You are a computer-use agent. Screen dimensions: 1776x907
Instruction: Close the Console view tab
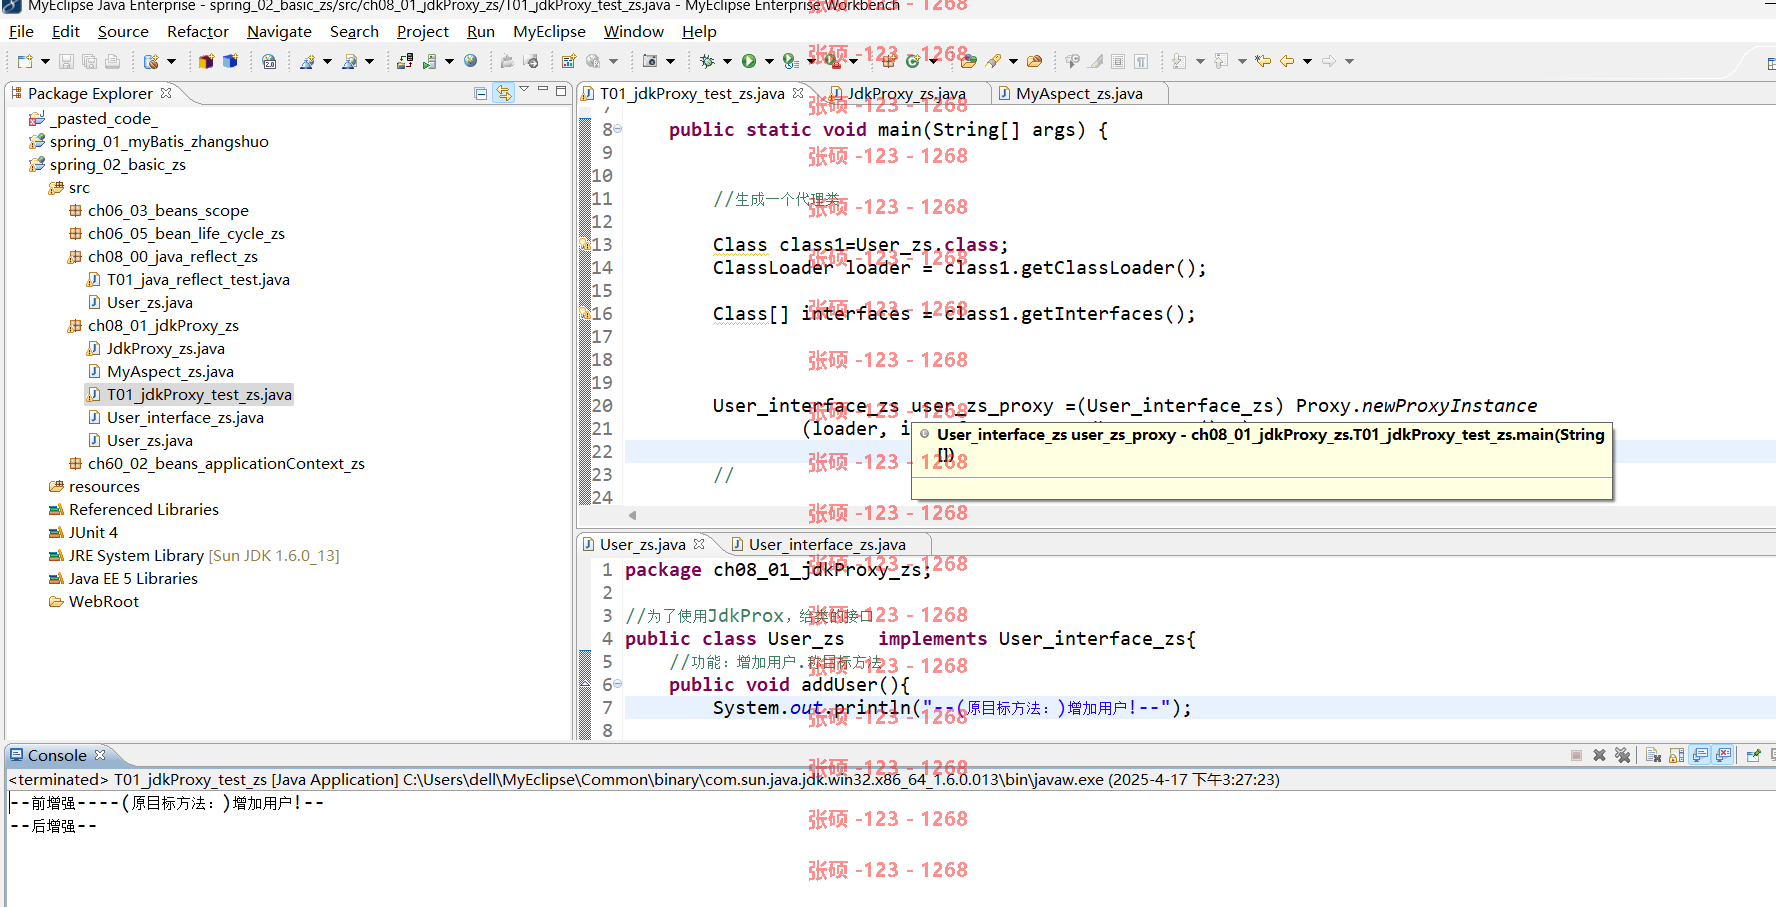pyautogui.click(x=100, y=755)
